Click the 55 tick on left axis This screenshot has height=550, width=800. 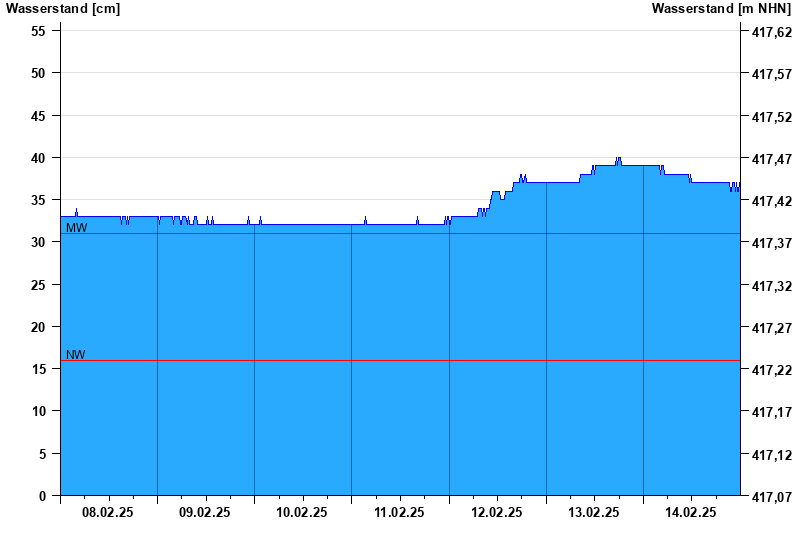39,31
